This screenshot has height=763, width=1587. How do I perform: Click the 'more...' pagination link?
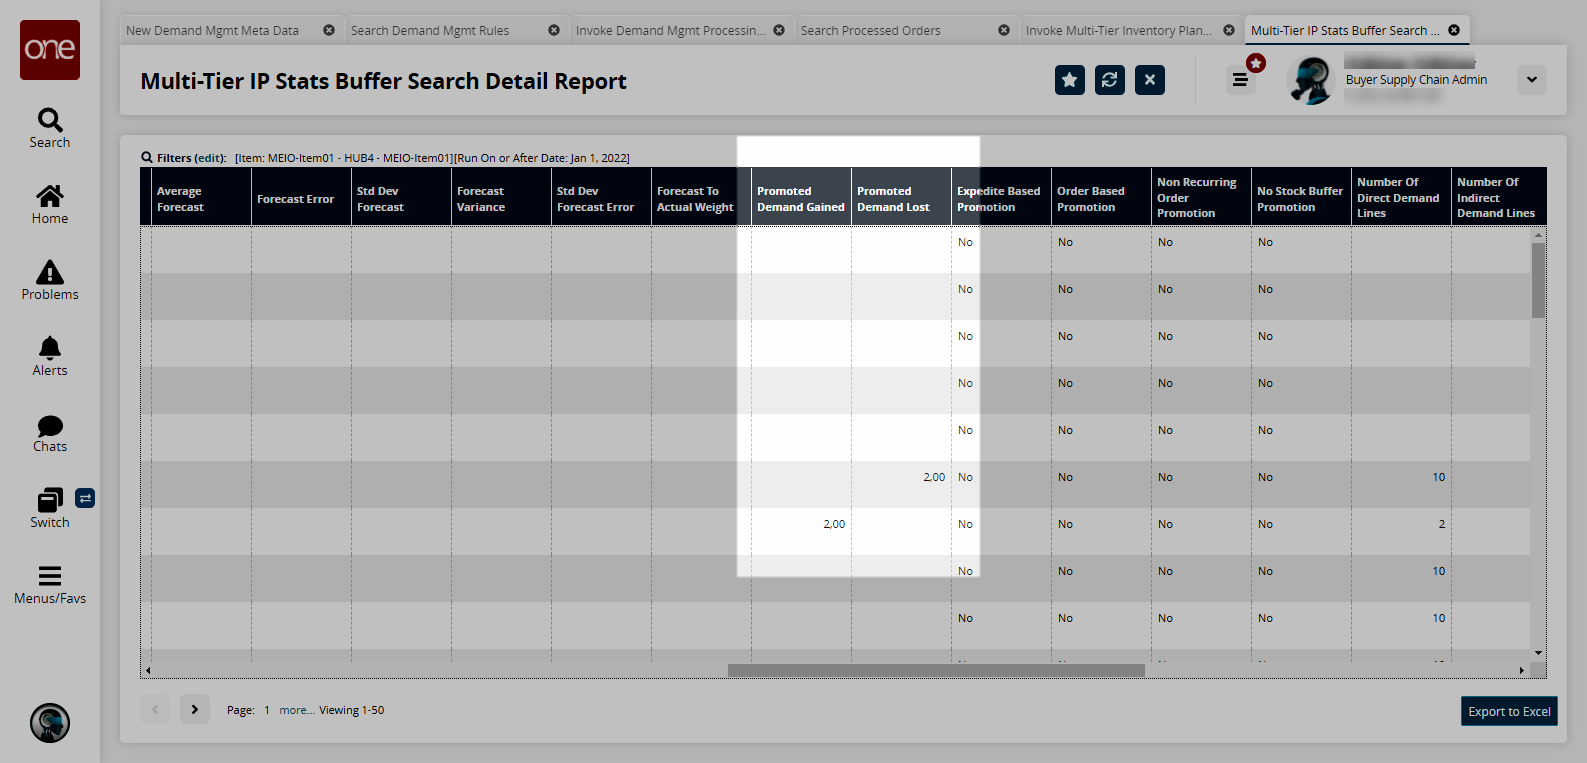tap(296, 710)
